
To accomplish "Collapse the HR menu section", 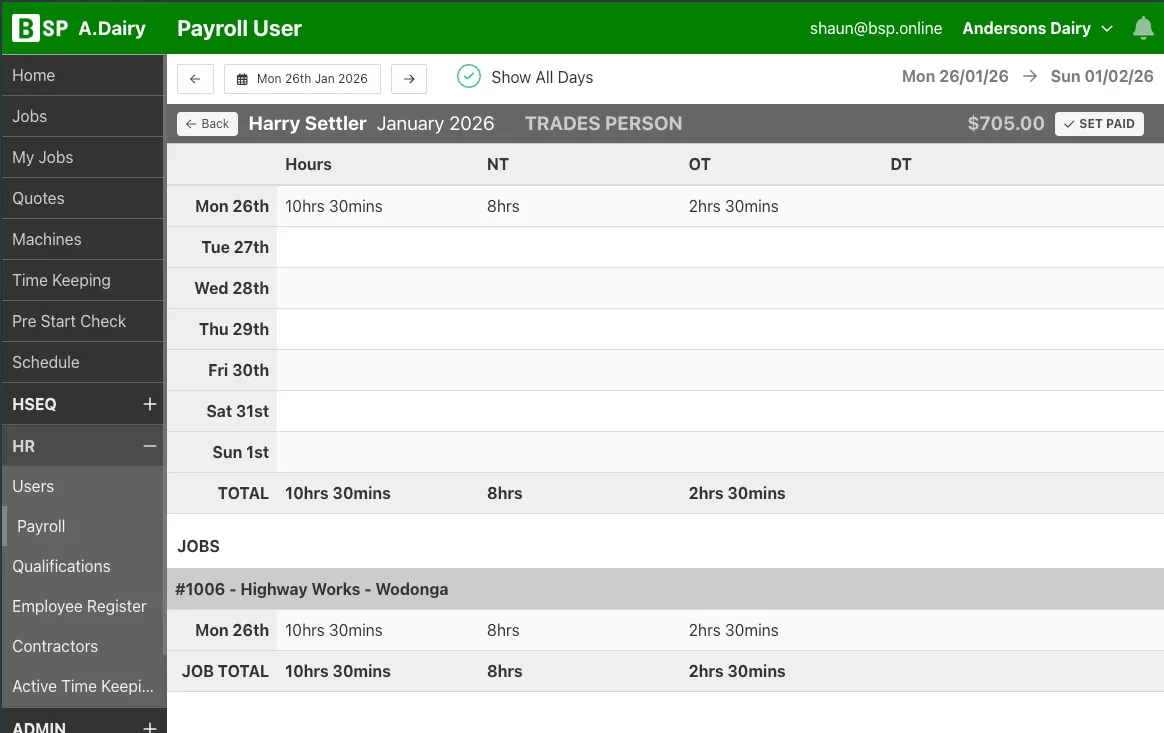I will tap(149, 446).
